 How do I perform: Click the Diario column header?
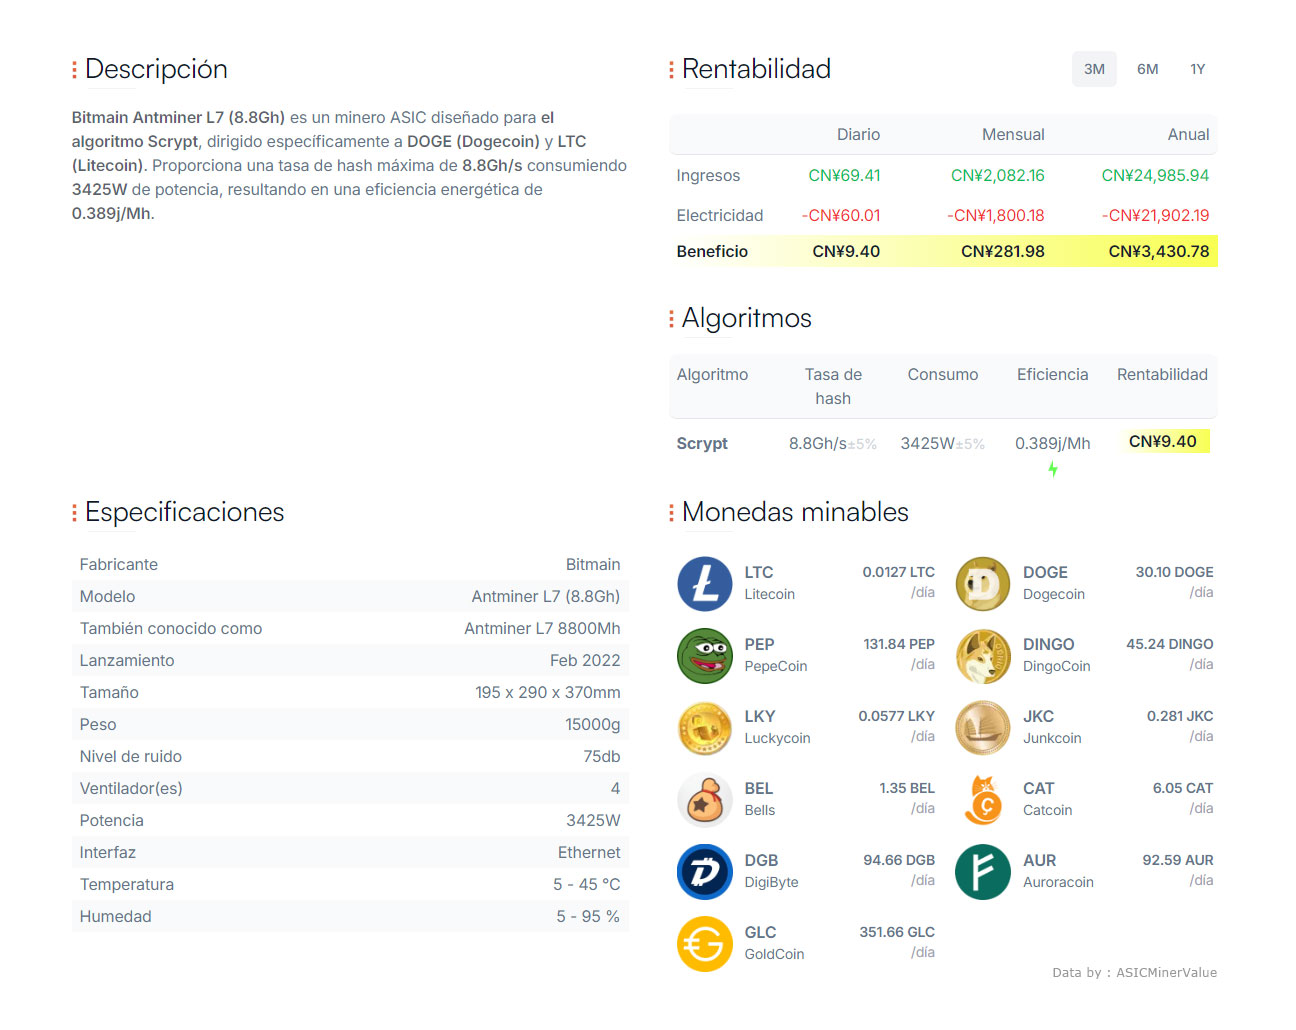point(858,134)
